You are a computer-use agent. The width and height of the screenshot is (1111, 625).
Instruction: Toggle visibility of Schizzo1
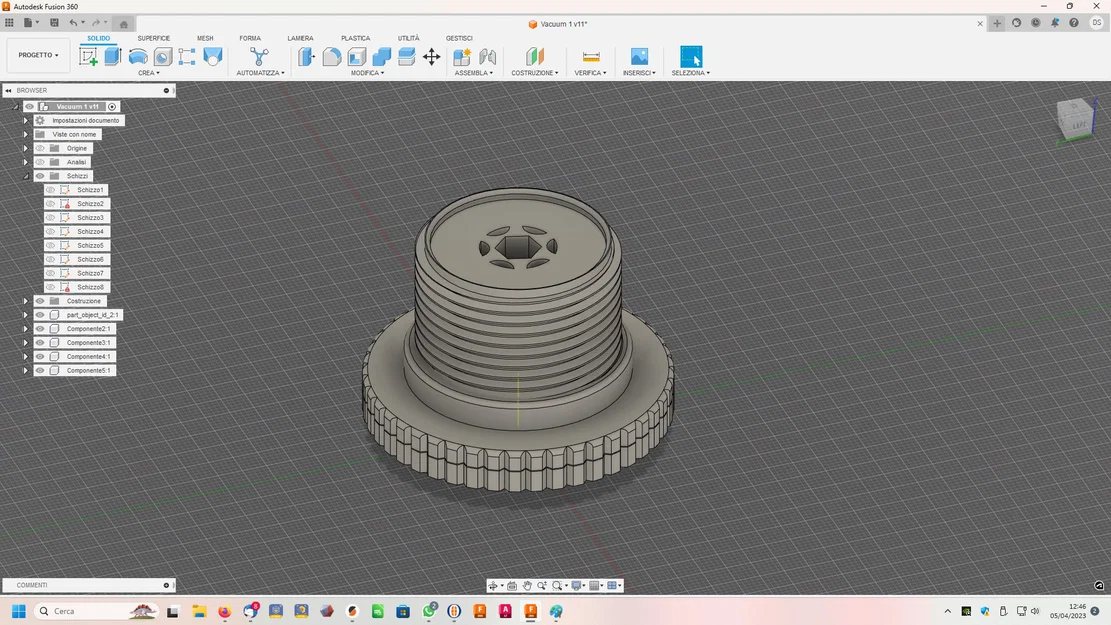point(50,190)
